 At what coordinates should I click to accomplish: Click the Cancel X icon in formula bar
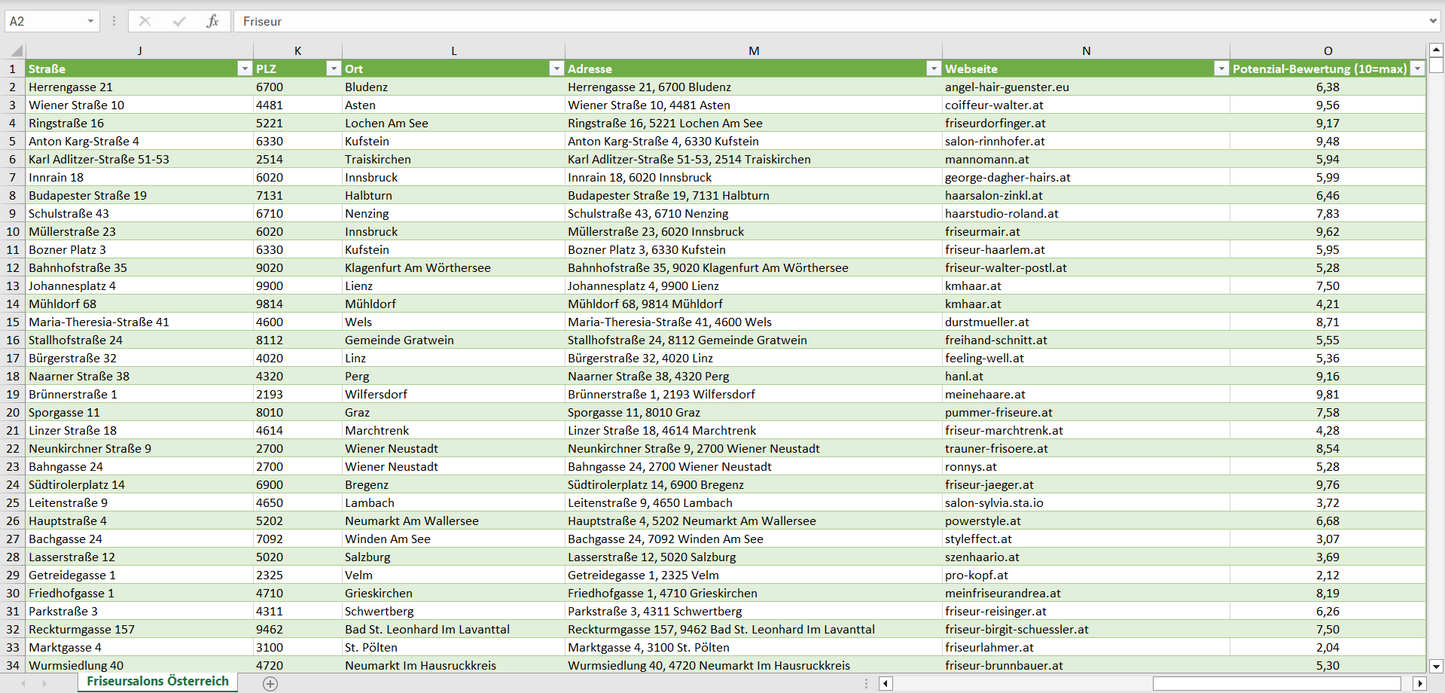(145, 21)
